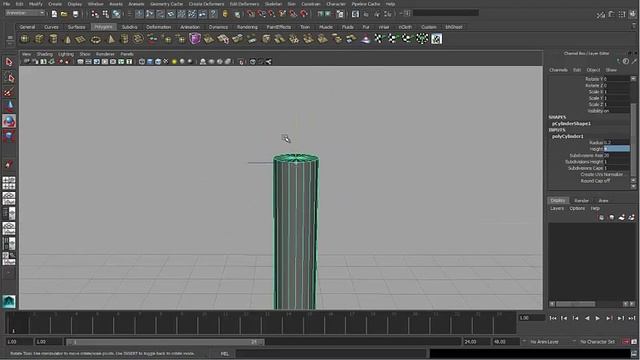Choose the Lasso Select tool in the toolbox

pos(9,78)
